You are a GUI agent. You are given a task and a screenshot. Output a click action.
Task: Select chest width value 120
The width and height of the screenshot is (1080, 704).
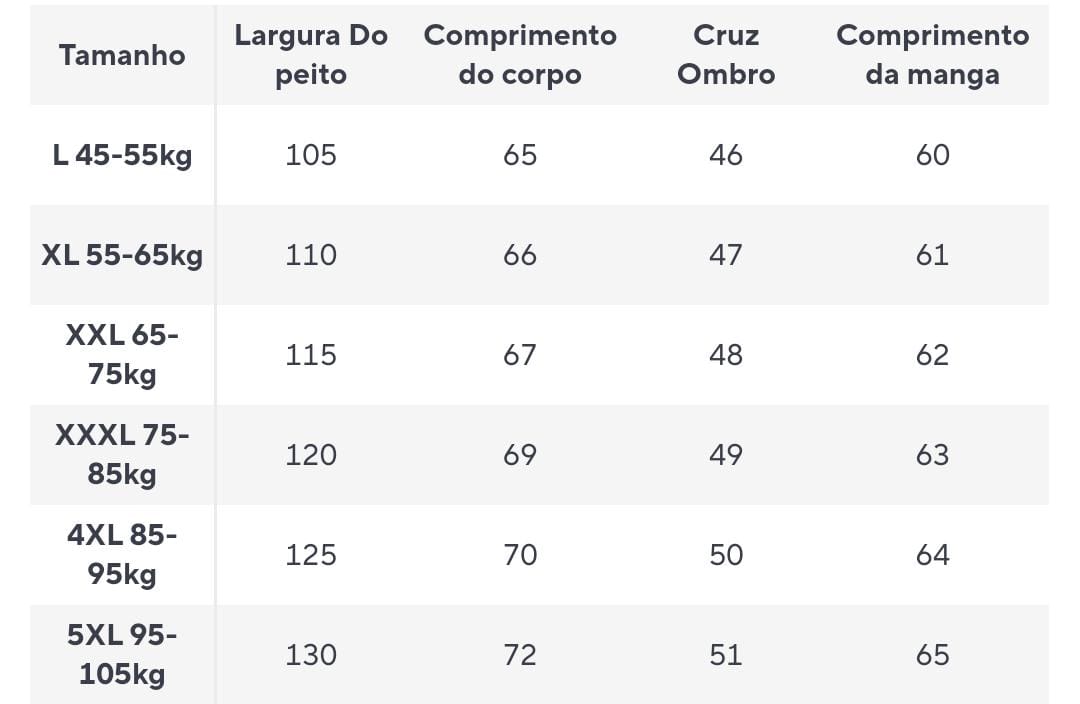tap(311, 455)
